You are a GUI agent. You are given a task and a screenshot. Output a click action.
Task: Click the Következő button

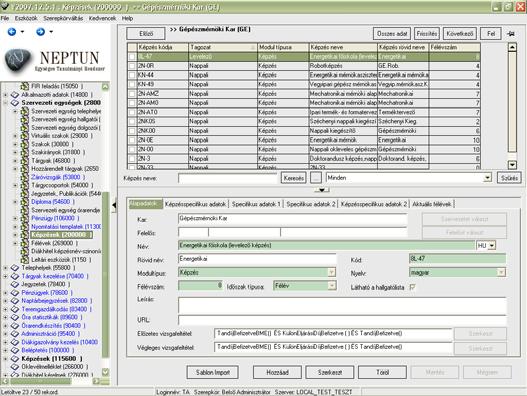460,34
